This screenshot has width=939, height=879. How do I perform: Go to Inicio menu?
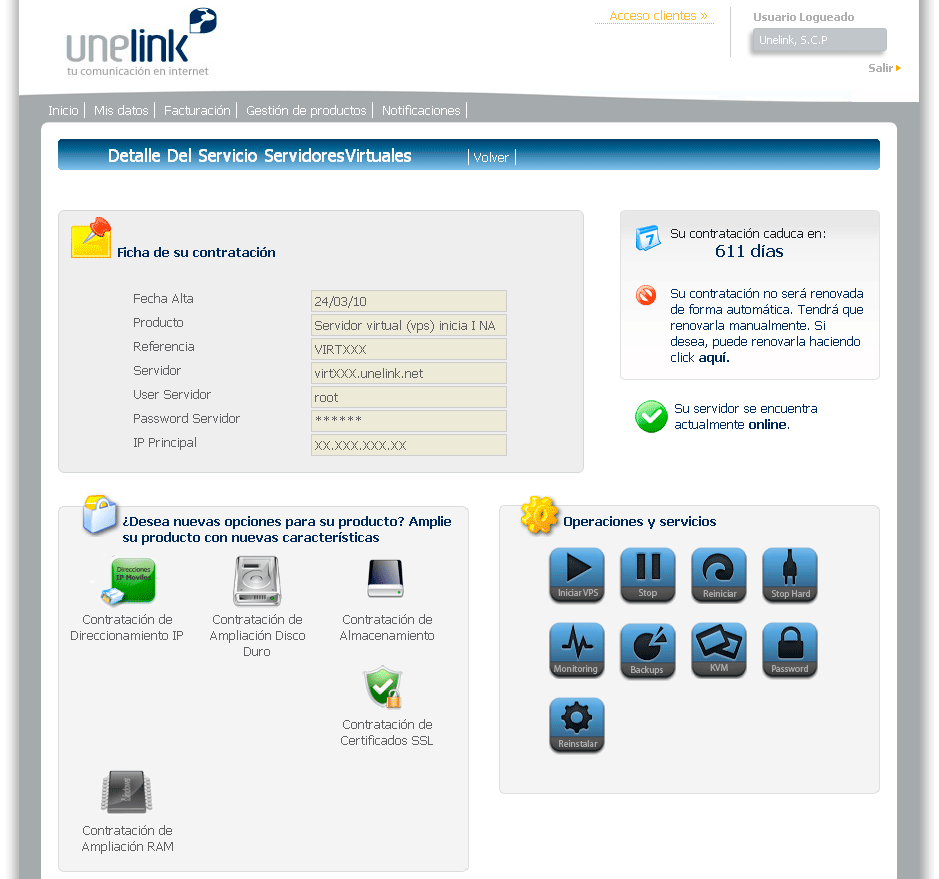pos(63,110)
